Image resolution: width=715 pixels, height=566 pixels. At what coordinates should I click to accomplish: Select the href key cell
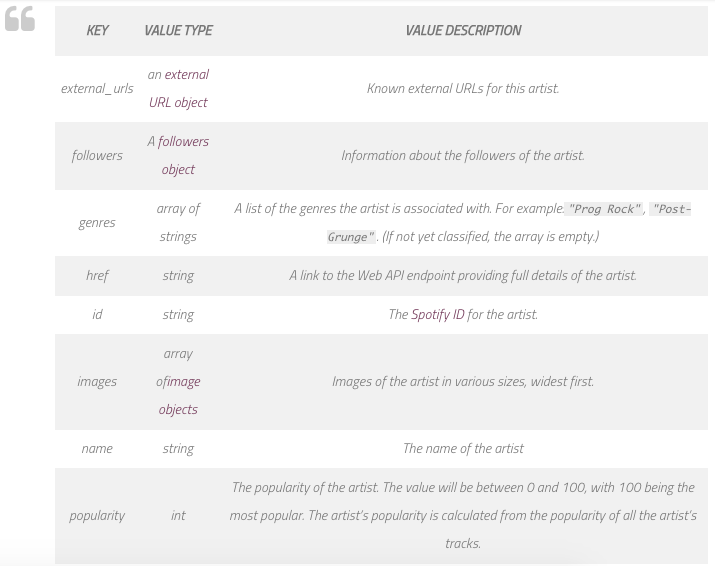pos(97,275)
